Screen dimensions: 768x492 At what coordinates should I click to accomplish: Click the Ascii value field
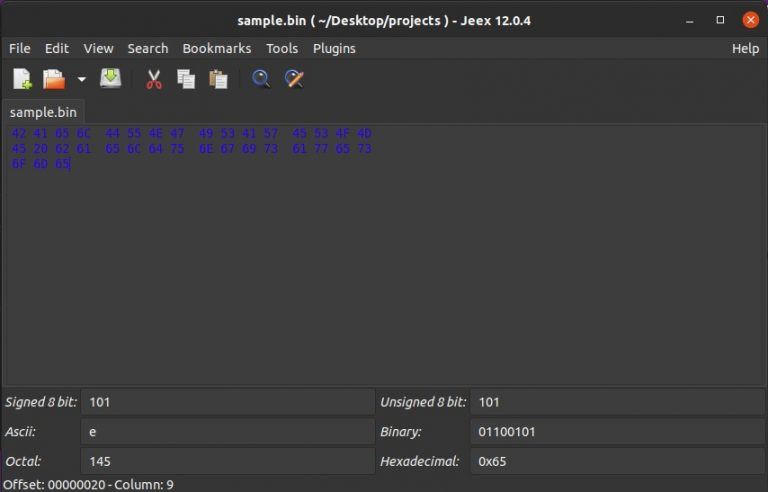[227, 432]
